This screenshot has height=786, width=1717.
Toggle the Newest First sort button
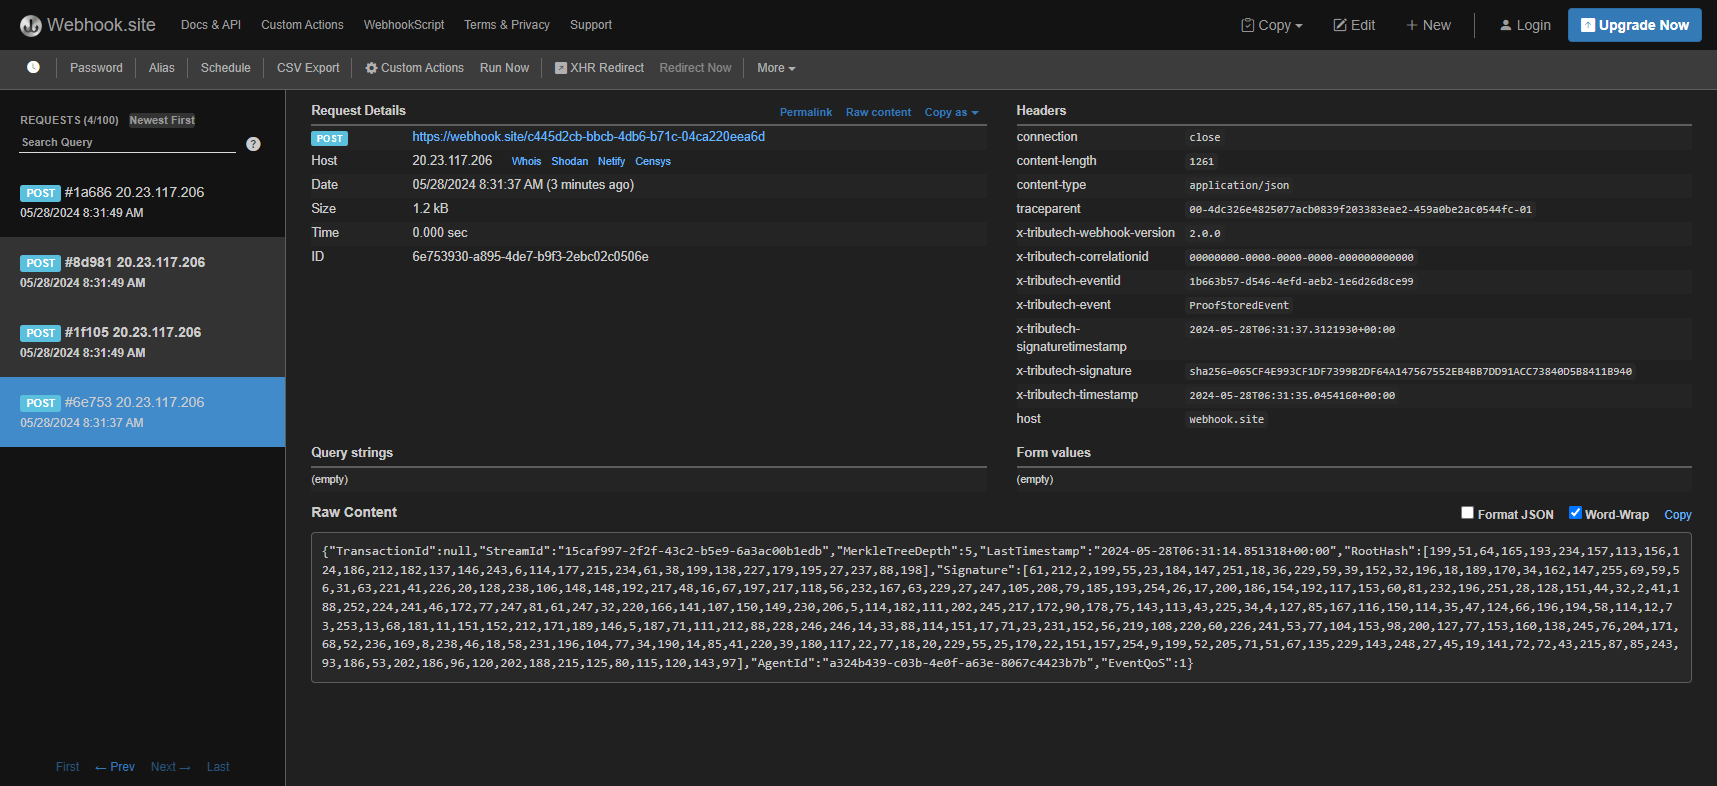(x=162, y=120)
